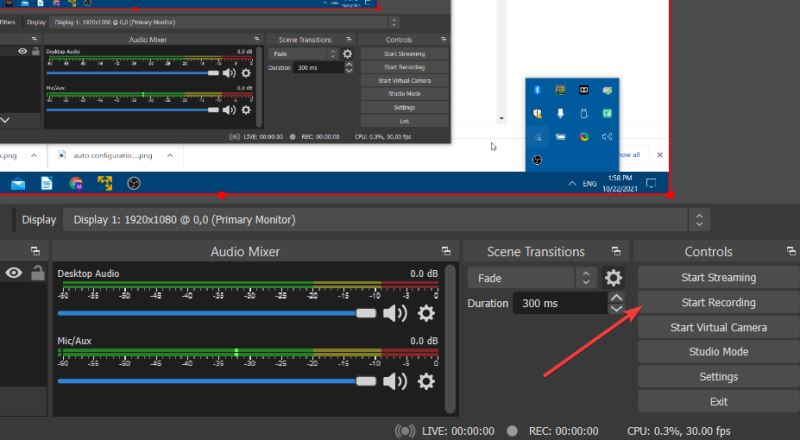Pop out the Controls dock
The width and height of the screenshot is (800, 440).
coord(789,252)
